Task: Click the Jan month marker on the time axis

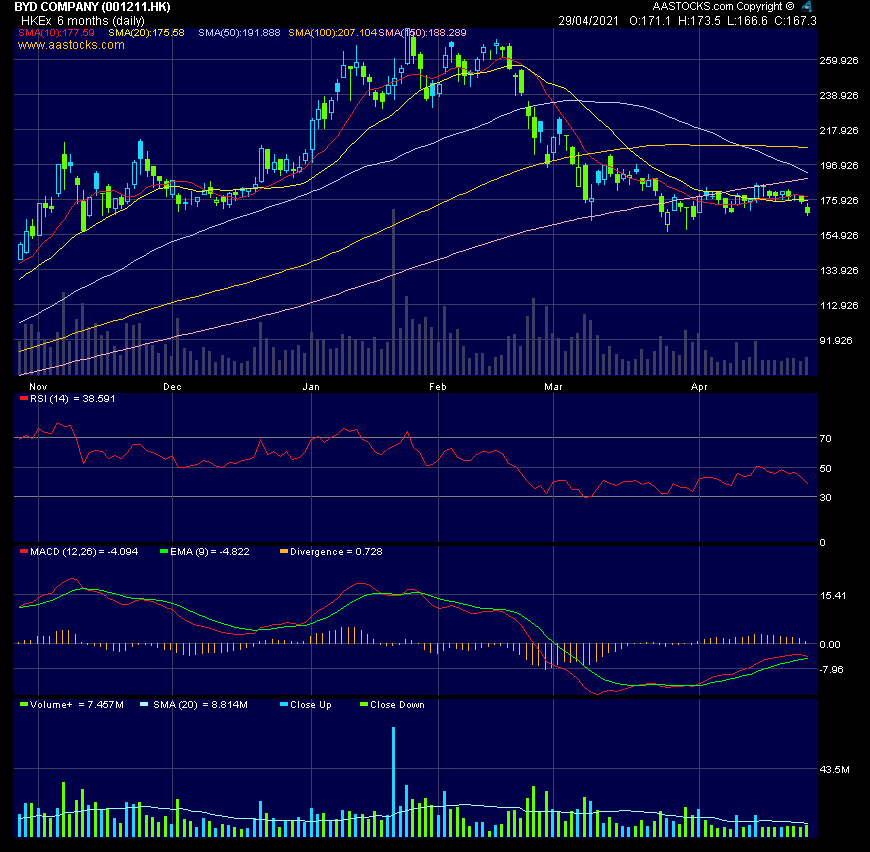Action: point(311,387)
